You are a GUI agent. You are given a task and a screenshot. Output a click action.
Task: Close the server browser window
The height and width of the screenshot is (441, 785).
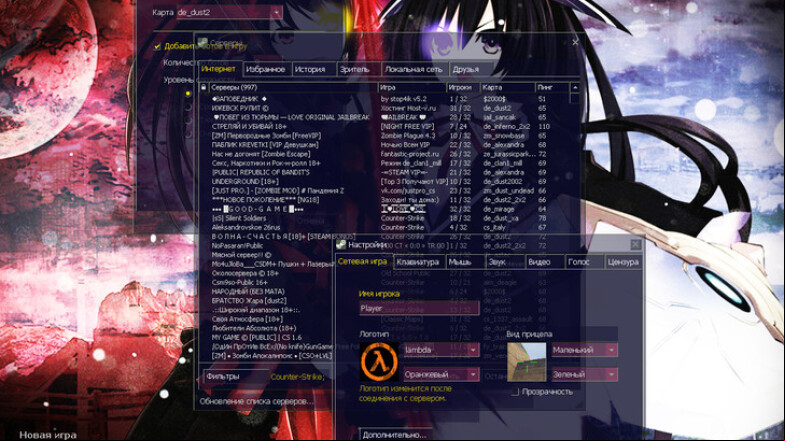[x=575, y=43]
